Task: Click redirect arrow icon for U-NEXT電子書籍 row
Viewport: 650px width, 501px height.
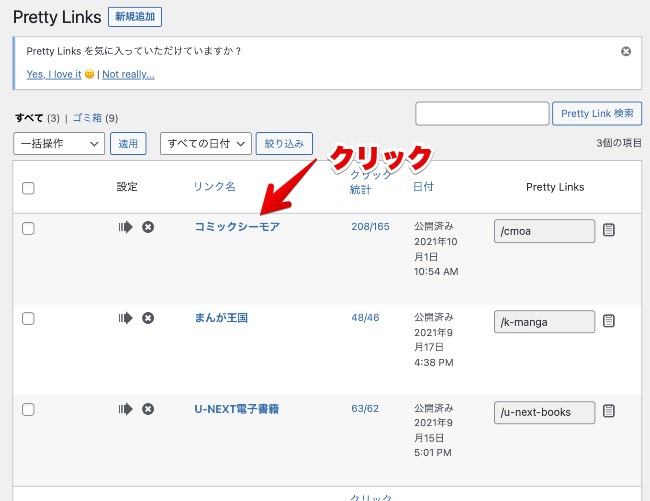Action: 125,409
